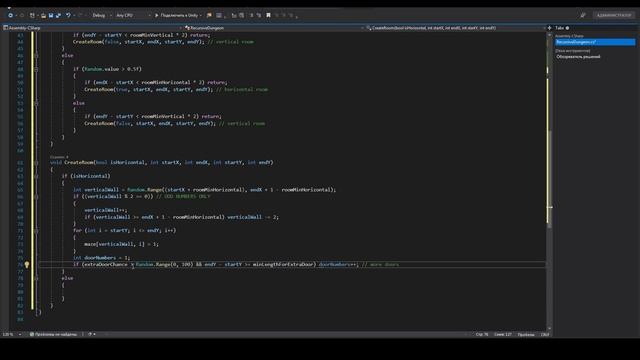Expand the arrow next to Attach to Unity
The image size is (640, 360).
201,16
